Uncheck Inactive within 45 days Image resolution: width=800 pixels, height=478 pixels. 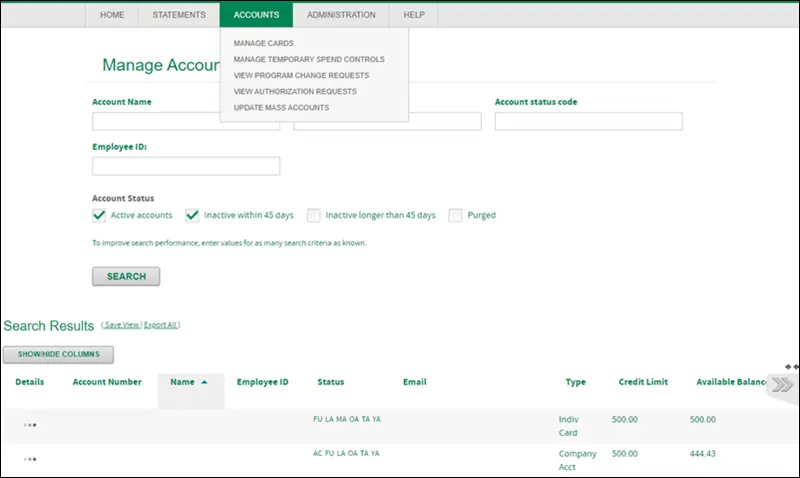click(x=192, y=215)
